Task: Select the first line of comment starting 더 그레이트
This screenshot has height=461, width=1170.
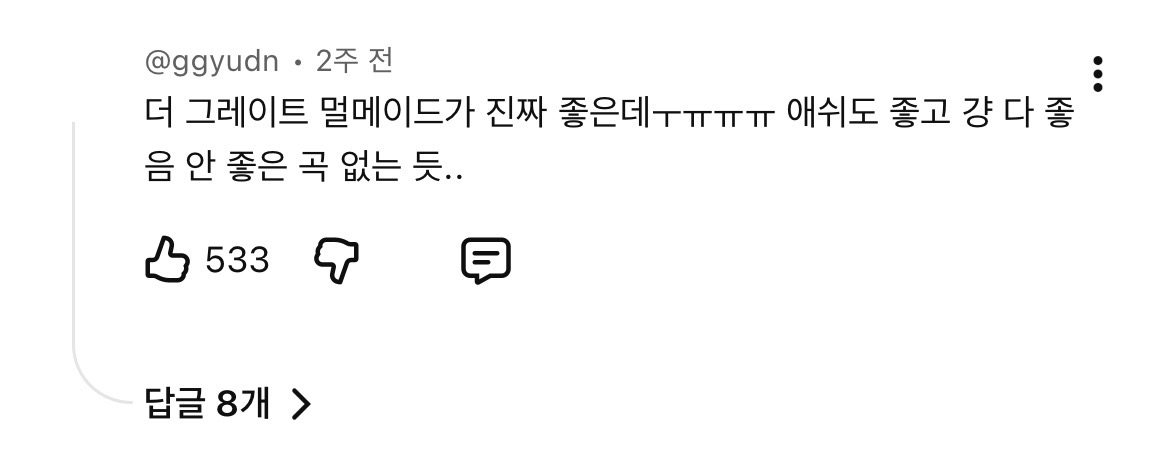Action: [608, 114]
